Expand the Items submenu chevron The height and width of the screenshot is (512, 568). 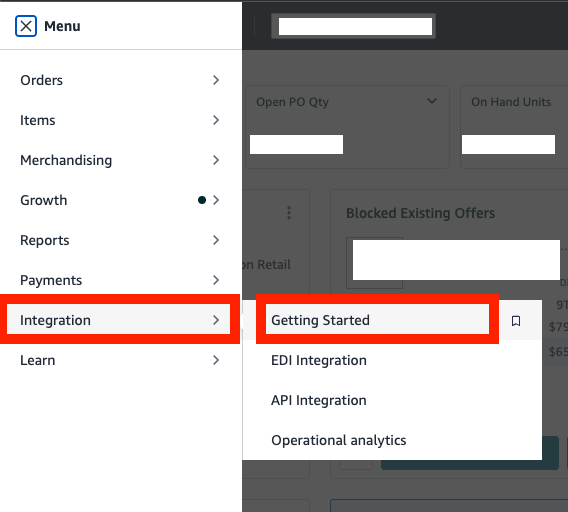(216, 120)
